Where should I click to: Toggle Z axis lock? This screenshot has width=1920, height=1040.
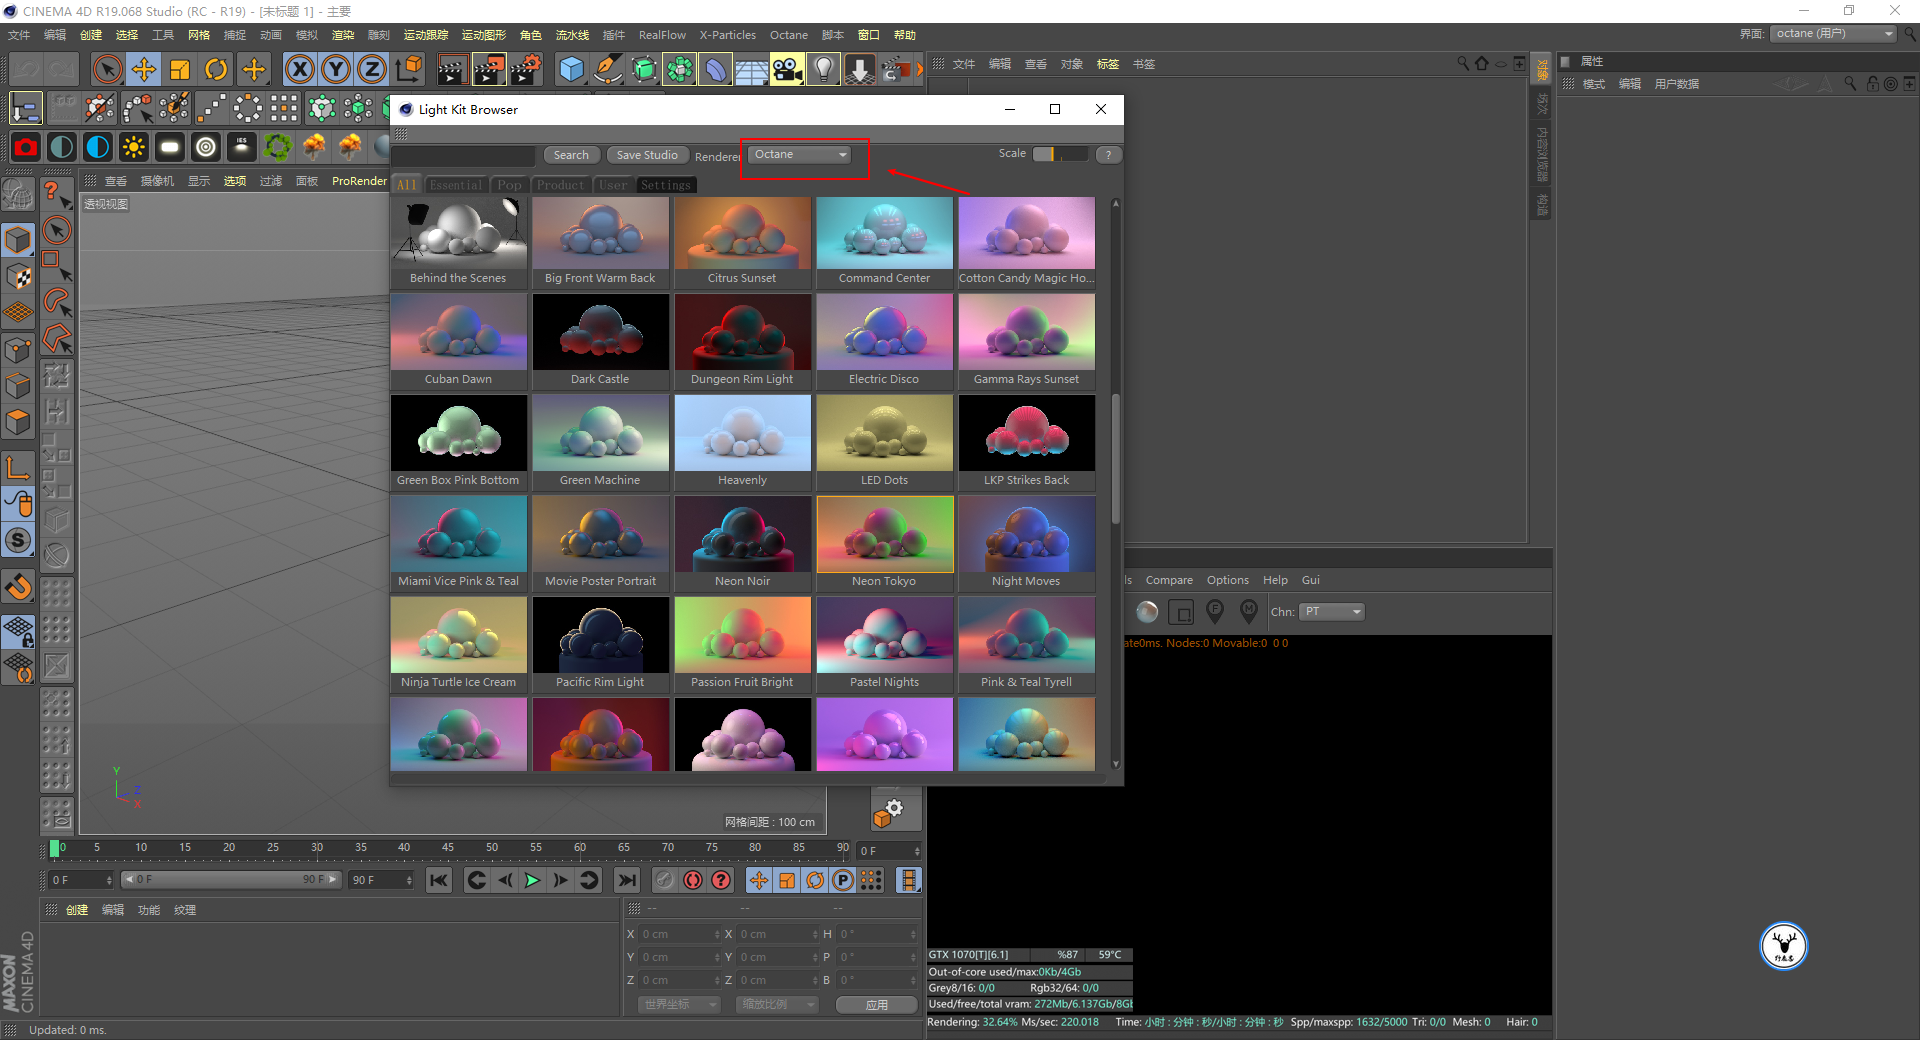(372, 69)
